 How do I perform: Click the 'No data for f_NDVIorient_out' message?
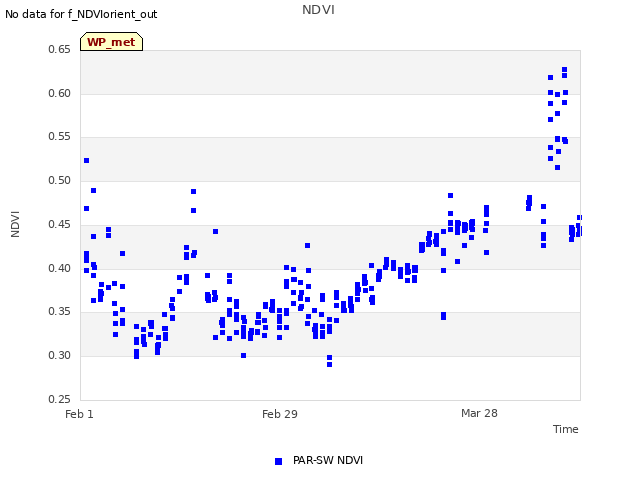point(81,14)
